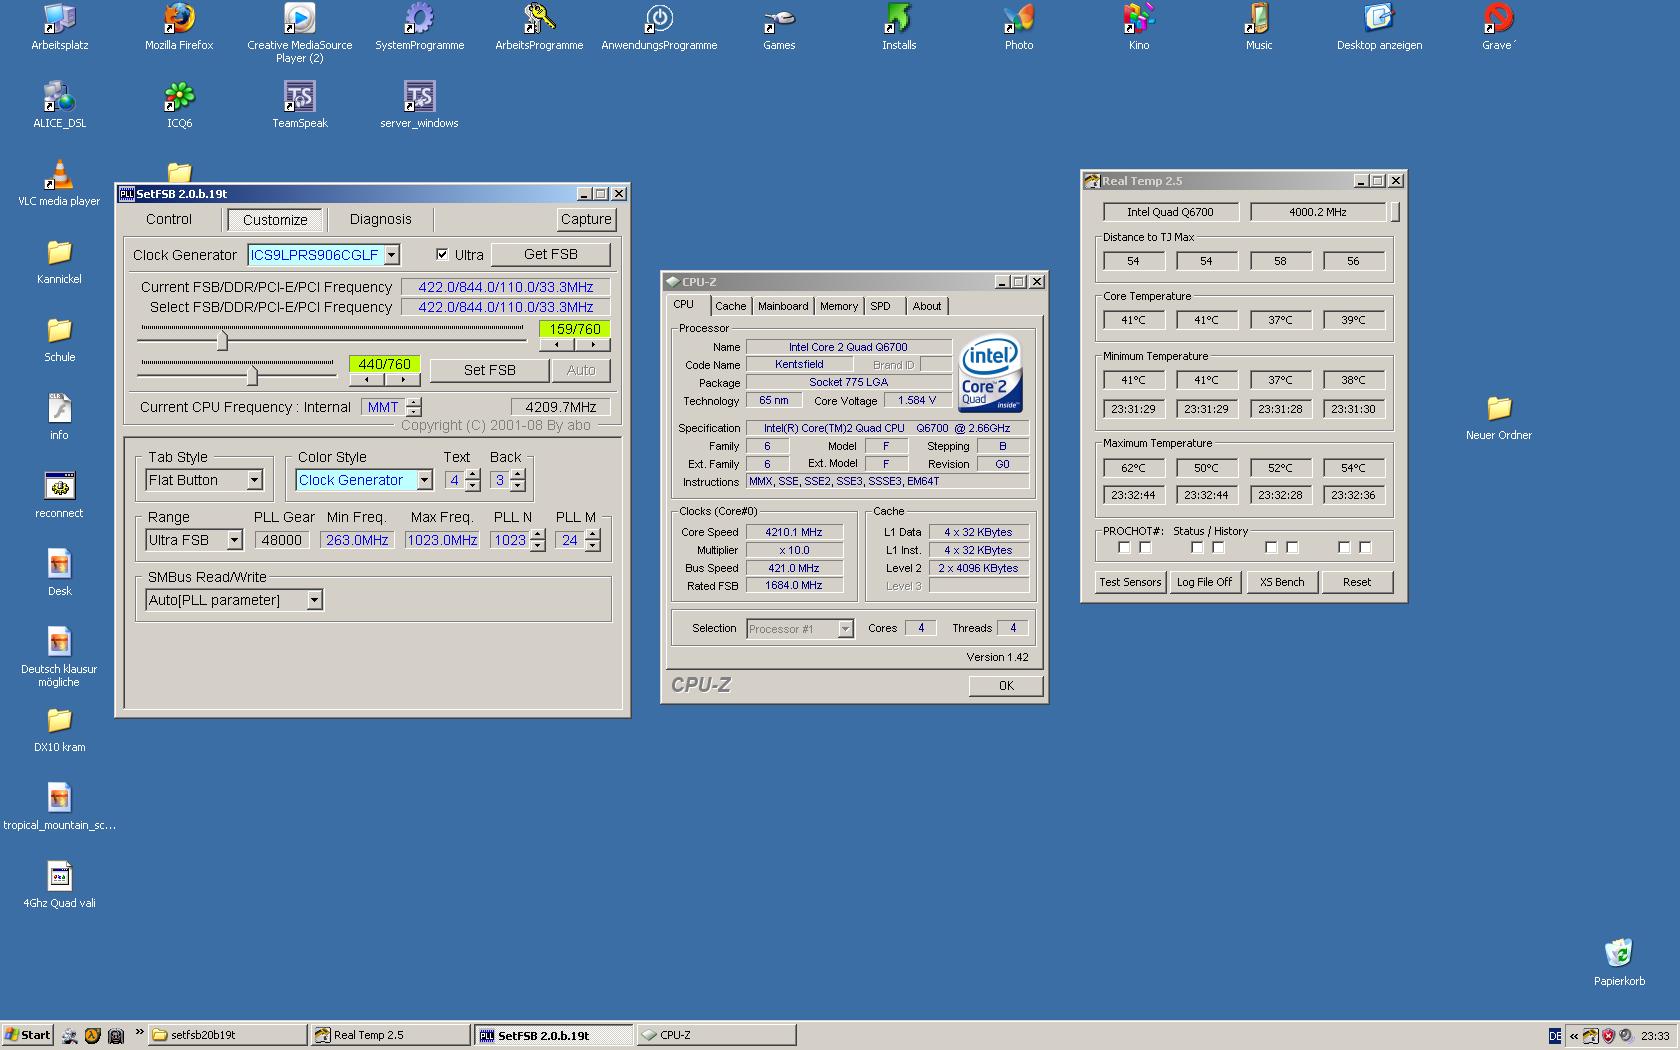The width and height of the screenshot is (1680, 1050).
Task: Open the Clock Generator ICS9LPRS906CGLF dropdown
Action: [392, 255]
